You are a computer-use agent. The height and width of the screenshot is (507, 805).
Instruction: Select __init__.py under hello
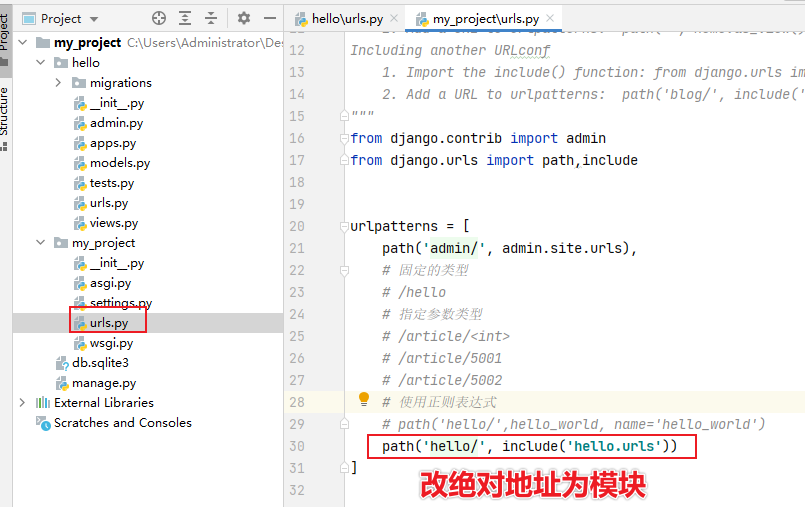click(x=117, y=103)
